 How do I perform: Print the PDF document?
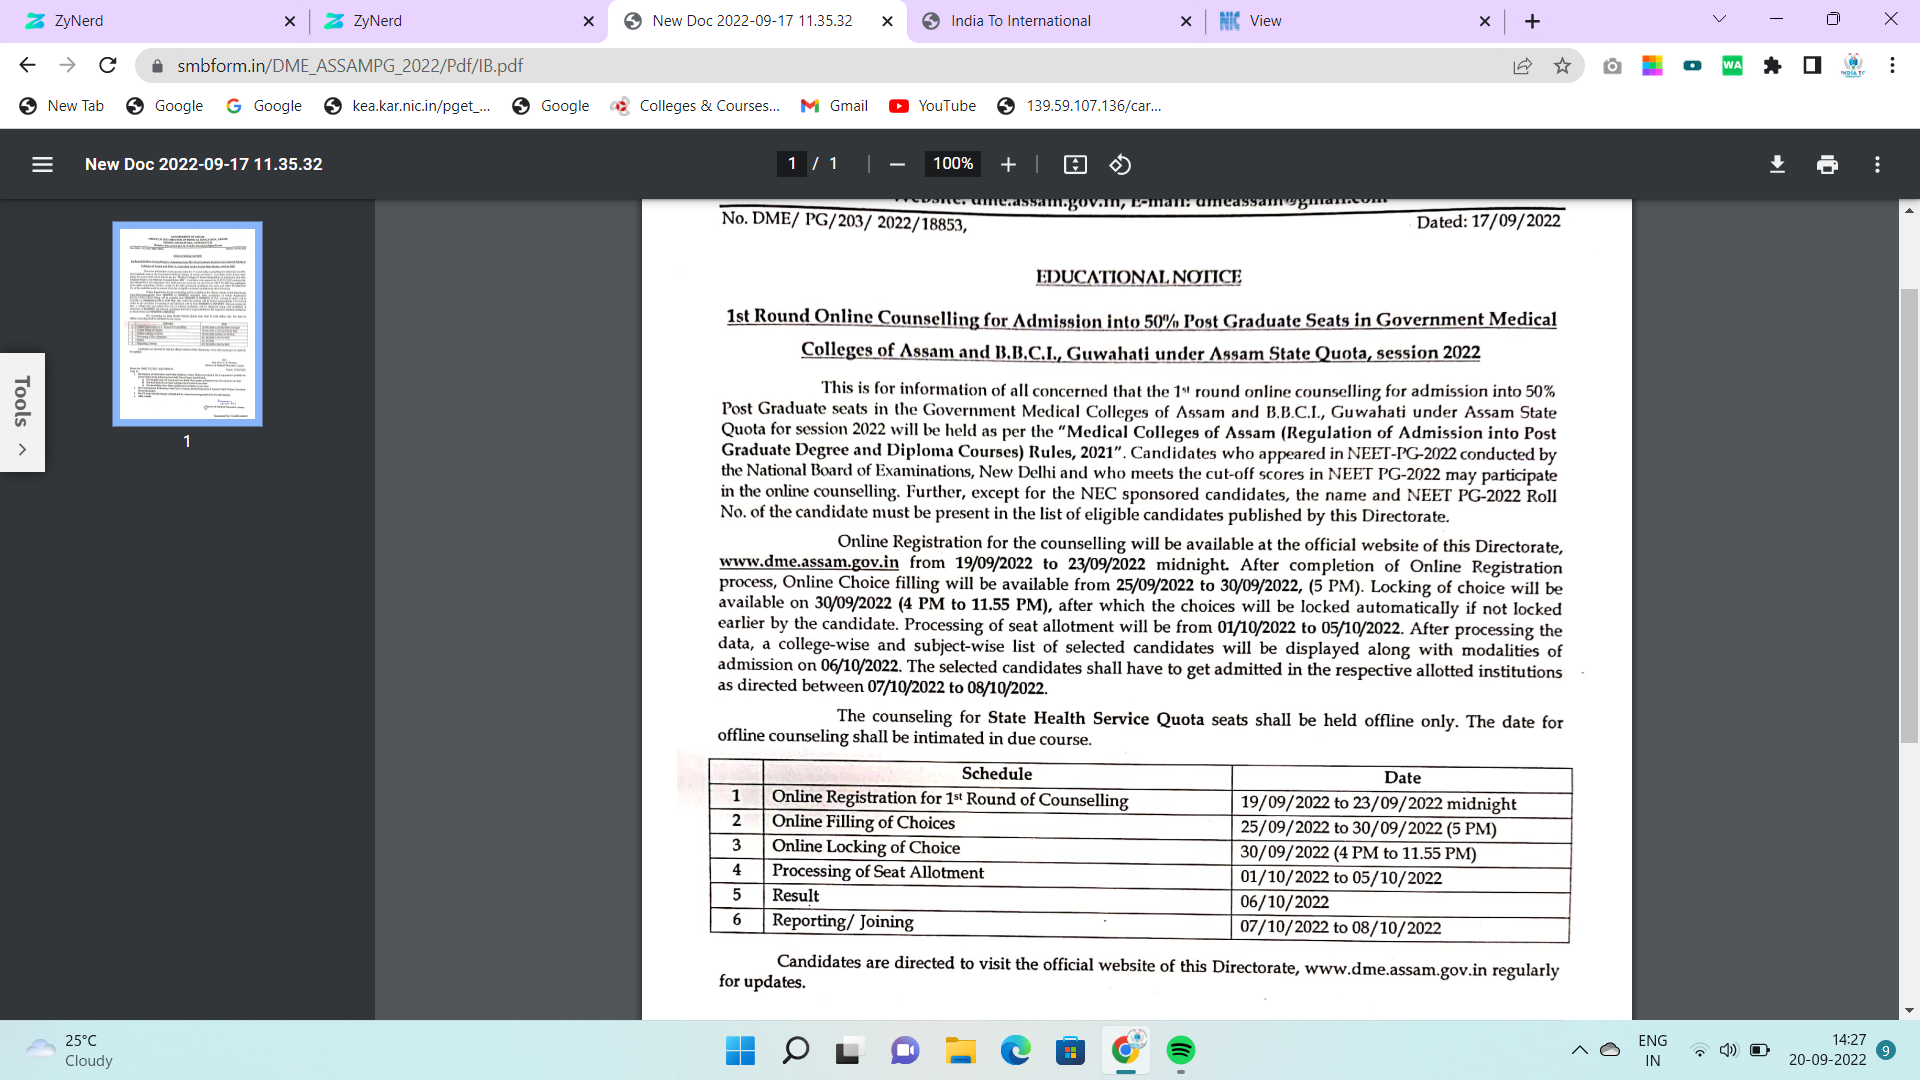coord(1827,164)
